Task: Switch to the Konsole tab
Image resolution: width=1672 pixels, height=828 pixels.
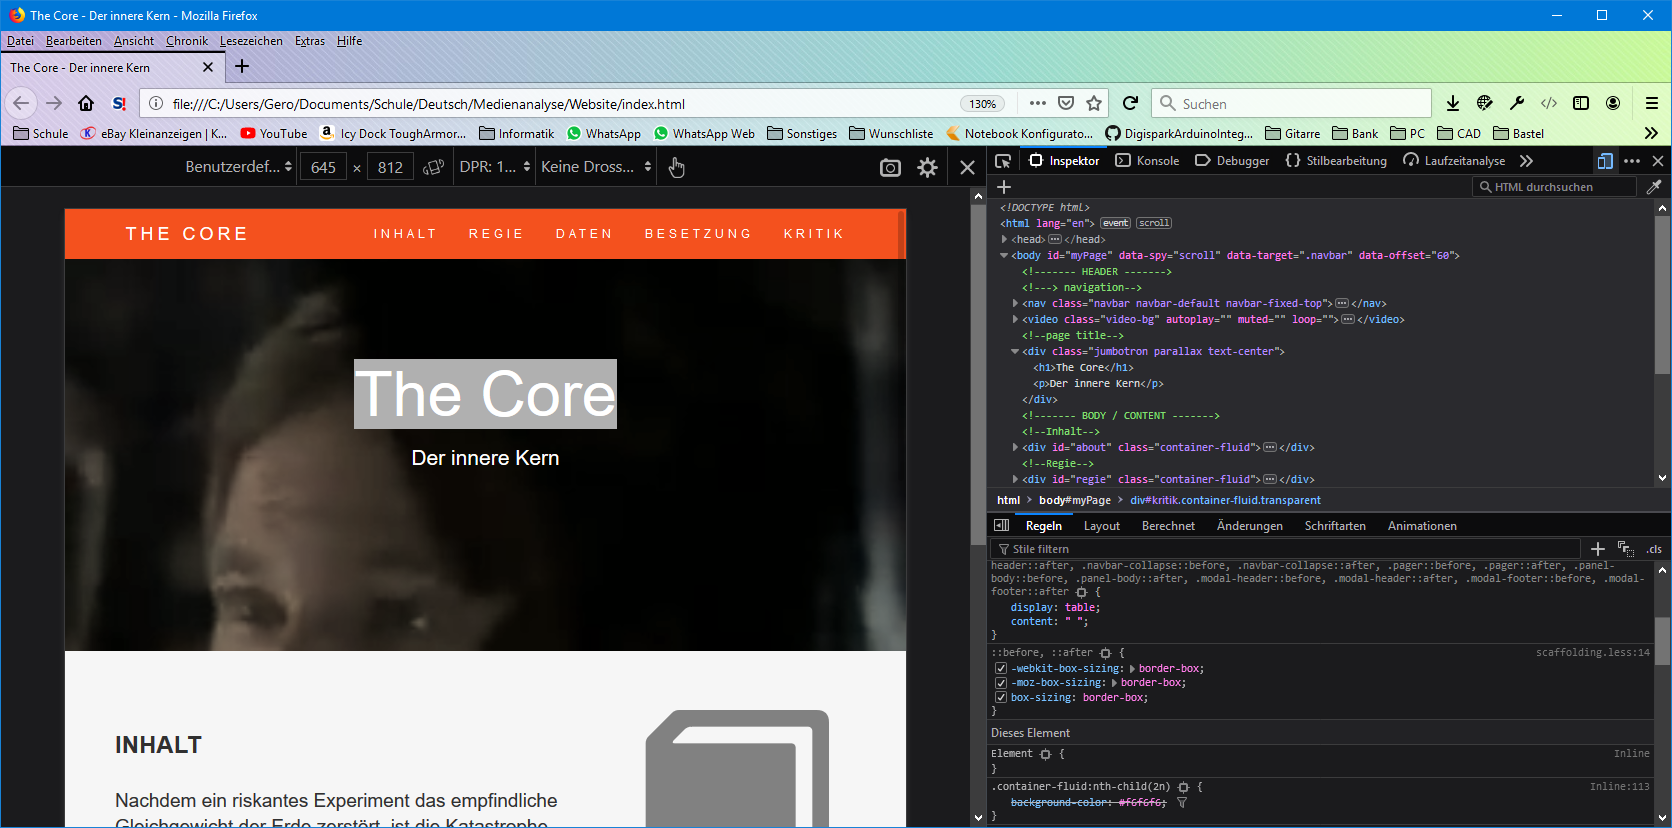Action: pos(1148,161)
